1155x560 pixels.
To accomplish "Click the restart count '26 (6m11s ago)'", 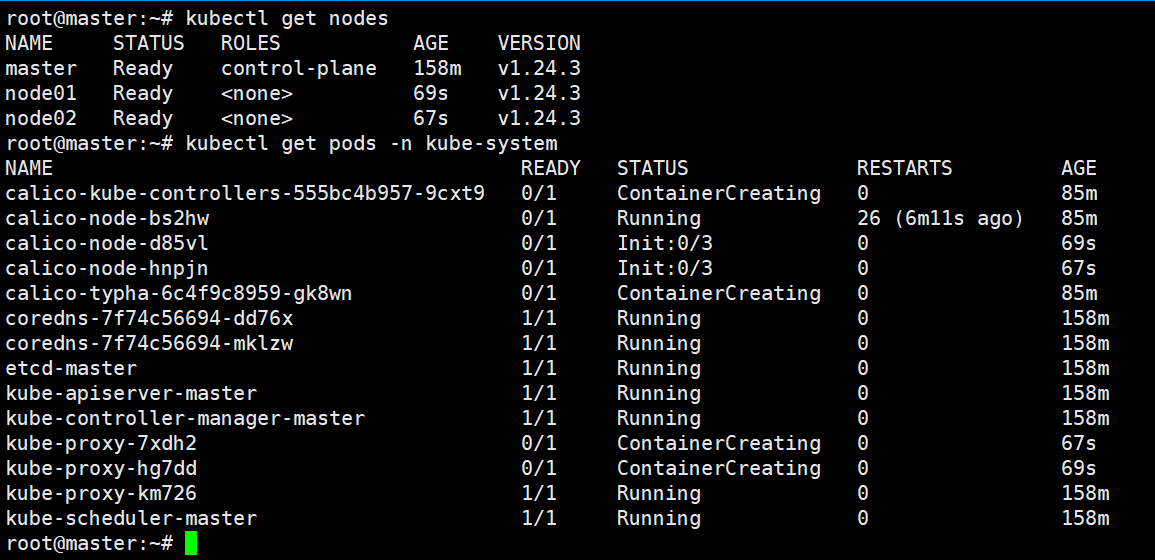I will pos(940,218).
